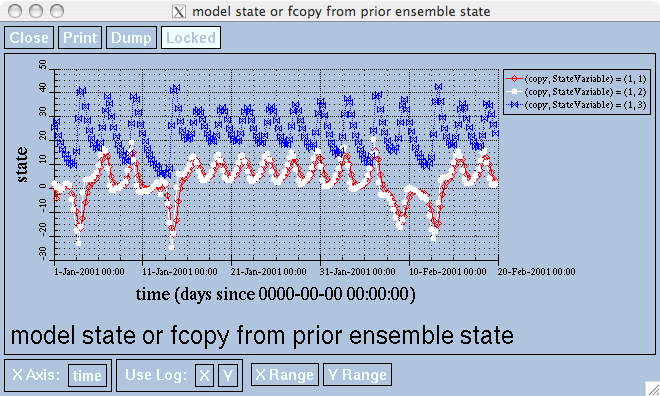Toggle log scale for Y axis
This screenshot has width=660, height=396.
[x=228, y=375]
